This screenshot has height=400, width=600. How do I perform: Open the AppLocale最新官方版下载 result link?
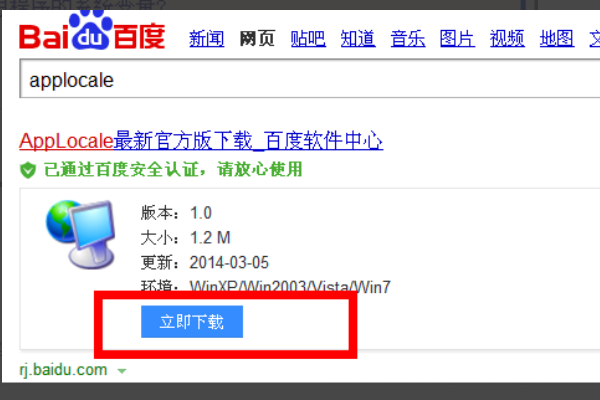tap(201, 140)
